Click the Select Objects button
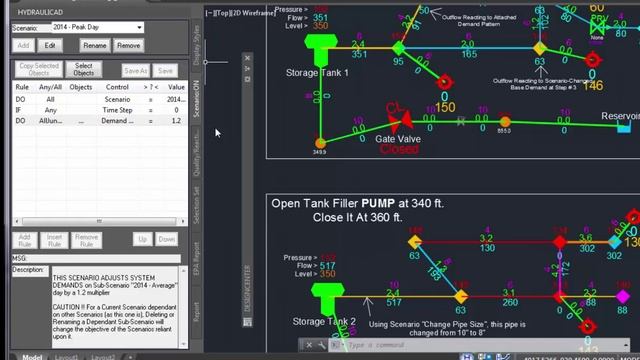Image resolution: width=640 pixels, height=360 pixels. point(84,69)
